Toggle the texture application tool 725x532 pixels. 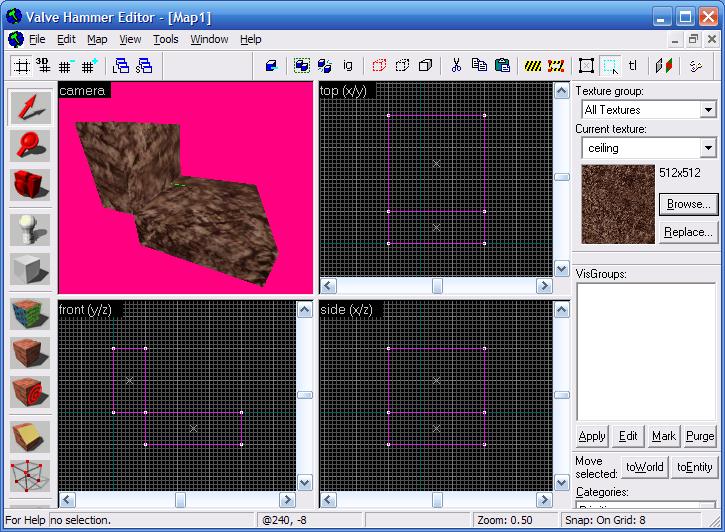(x=30, y=314)
